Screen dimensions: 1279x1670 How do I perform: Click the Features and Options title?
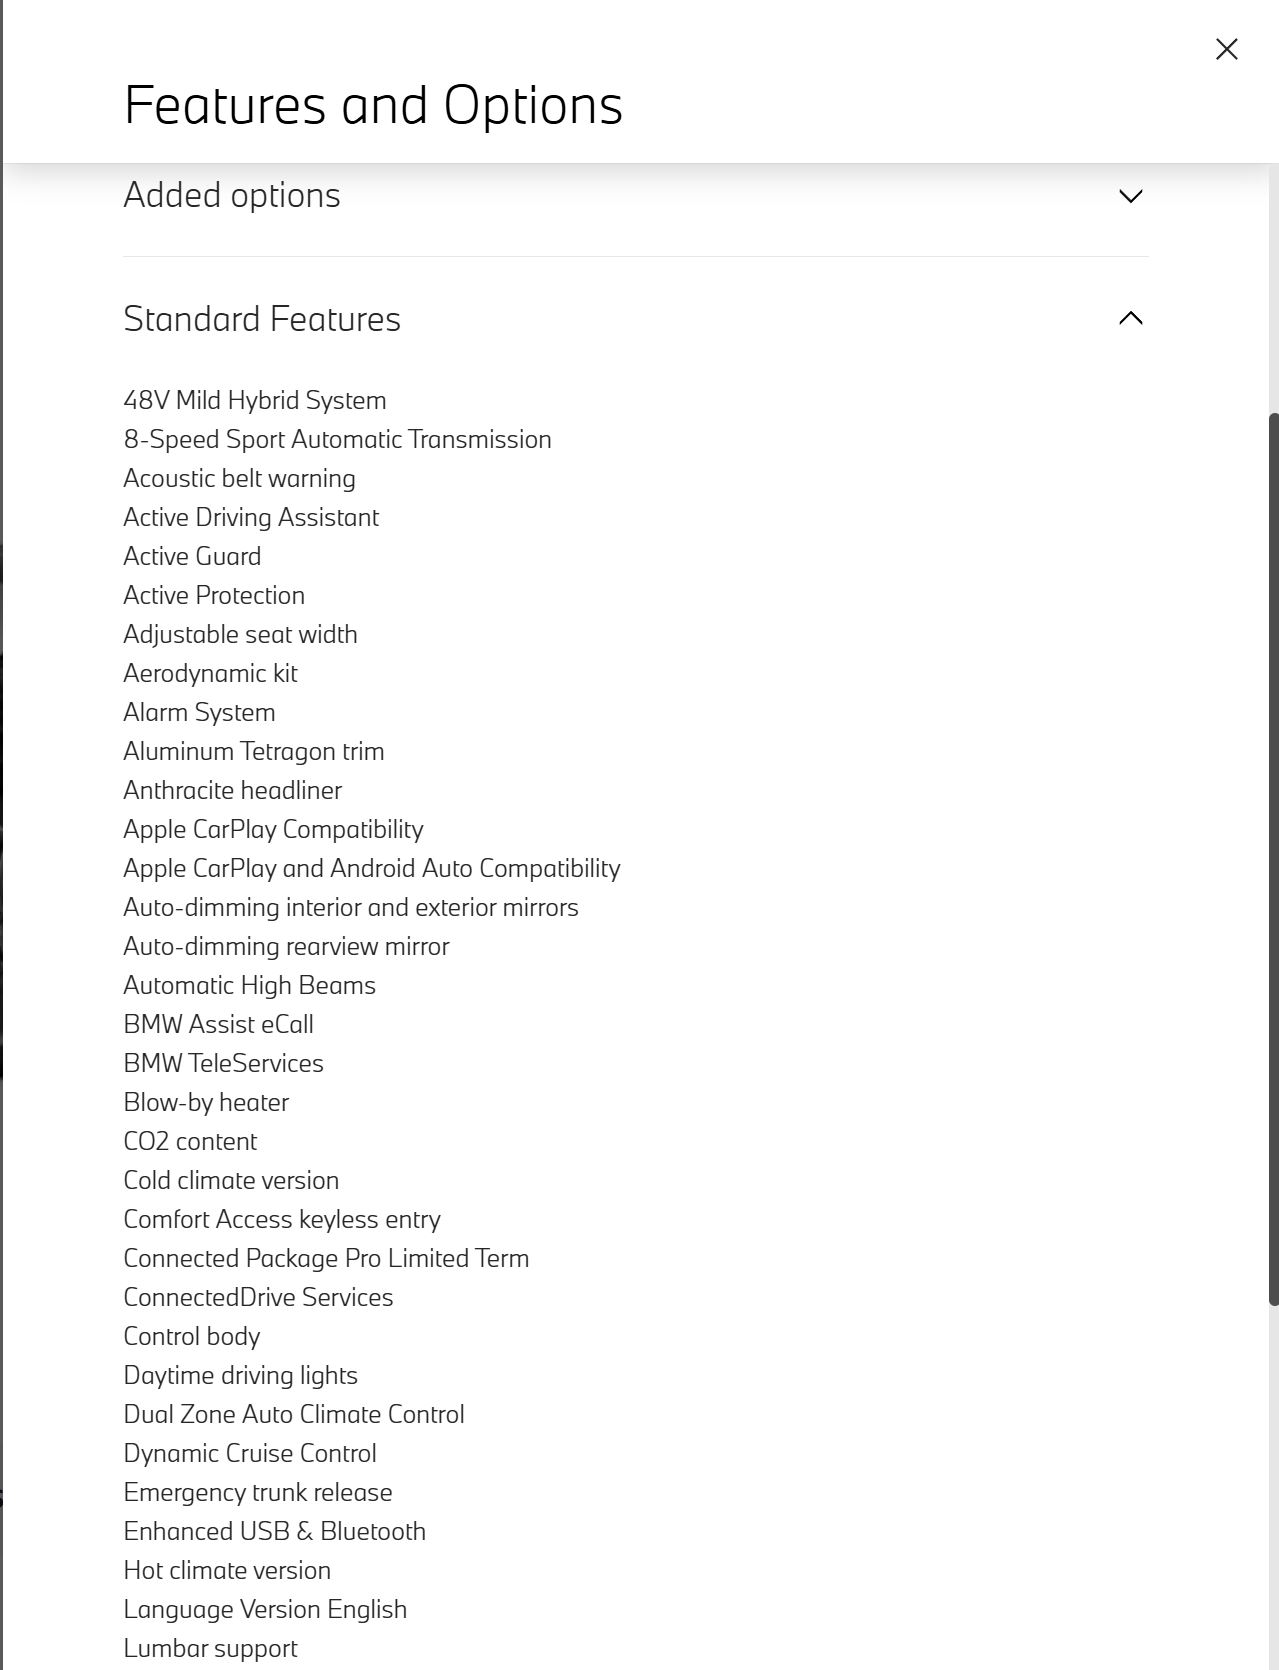[373, 105]
